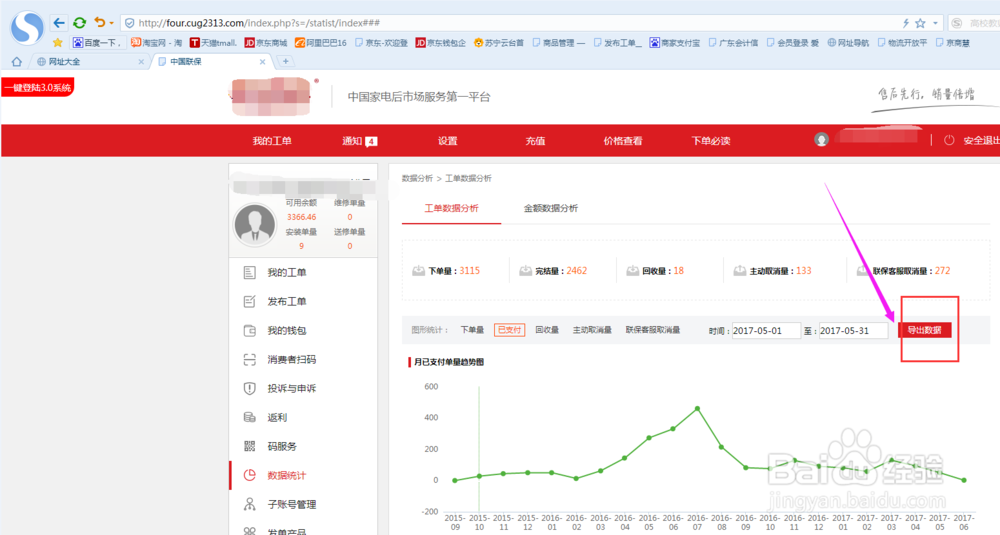This screenshot has height=535, width=1000.
Task: Open 我的钱包 in the left sidebar
Action: click(286, 331)
